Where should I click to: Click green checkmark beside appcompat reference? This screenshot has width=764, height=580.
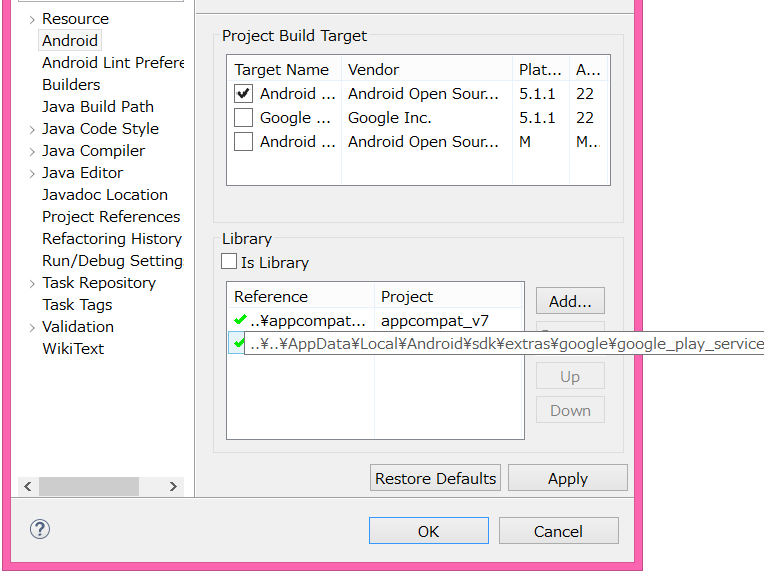240,320
